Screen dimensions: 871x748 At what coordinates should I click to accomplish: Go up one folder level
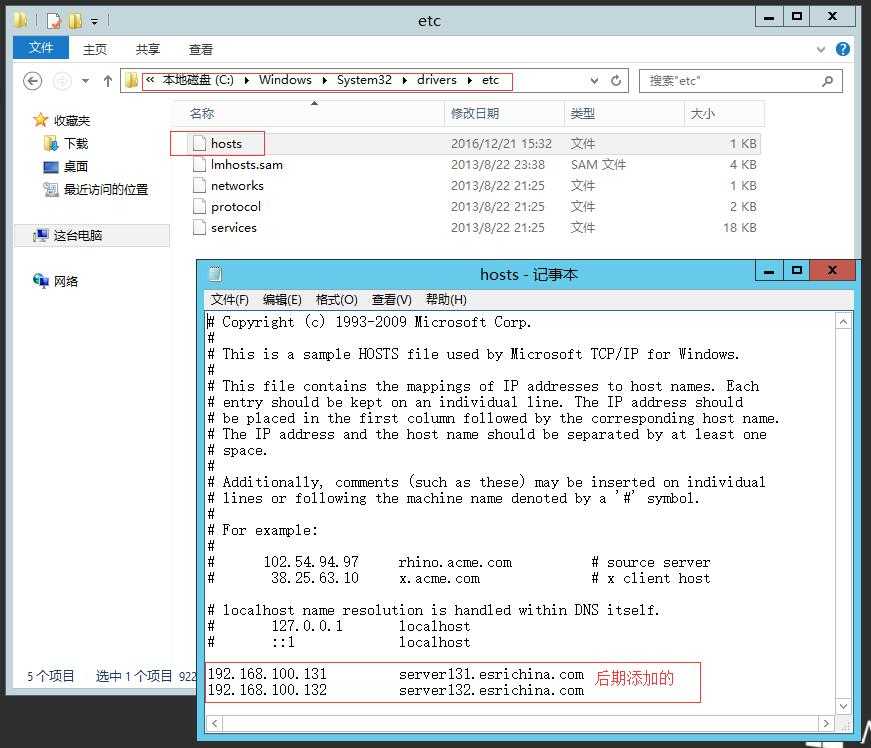(108, 81)
